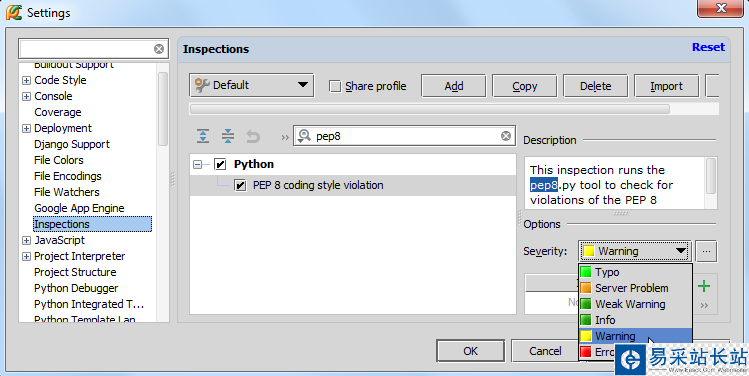Clear the settings sidebar search box
This screenshot has height=376, width=749.
point(159,49)
